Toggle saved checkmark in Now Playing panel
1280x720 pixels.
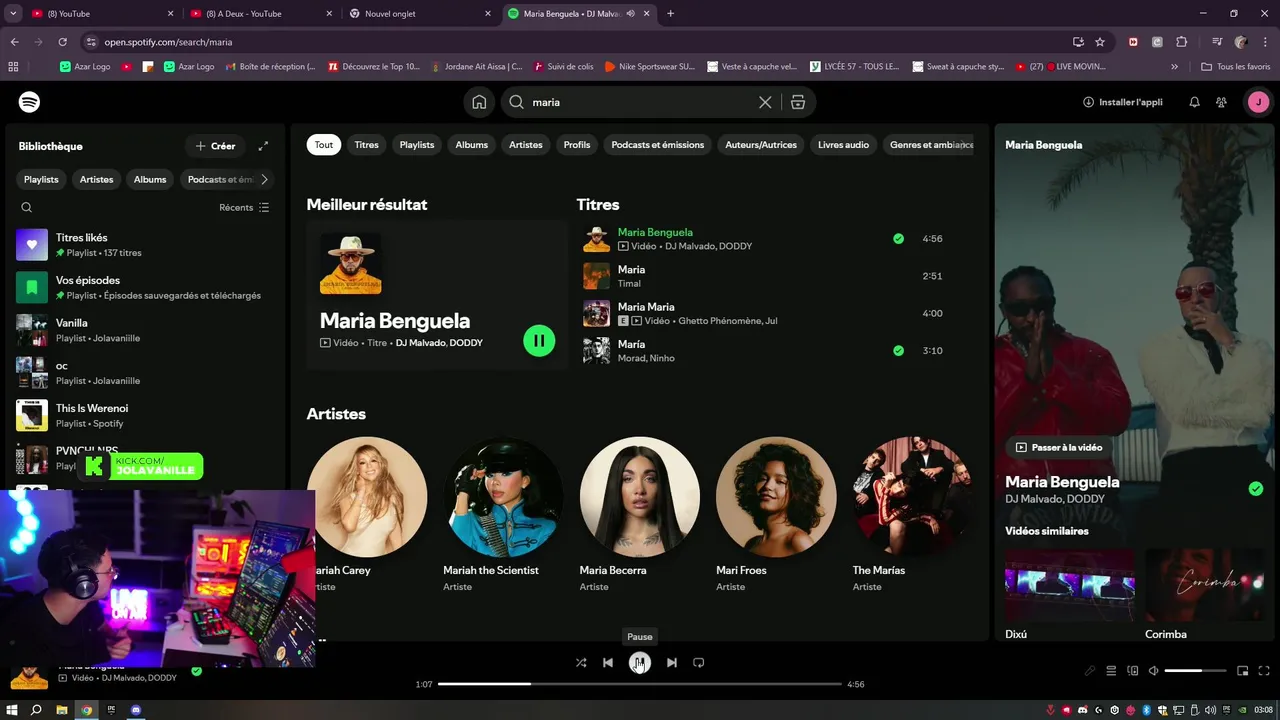(x=1256, y=489)
